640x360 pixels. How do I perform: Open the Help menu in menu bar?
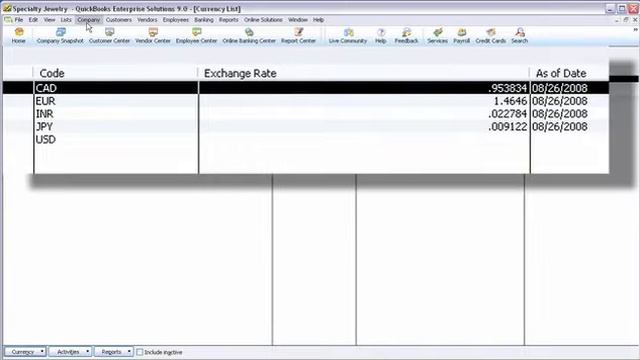(318, 20)
